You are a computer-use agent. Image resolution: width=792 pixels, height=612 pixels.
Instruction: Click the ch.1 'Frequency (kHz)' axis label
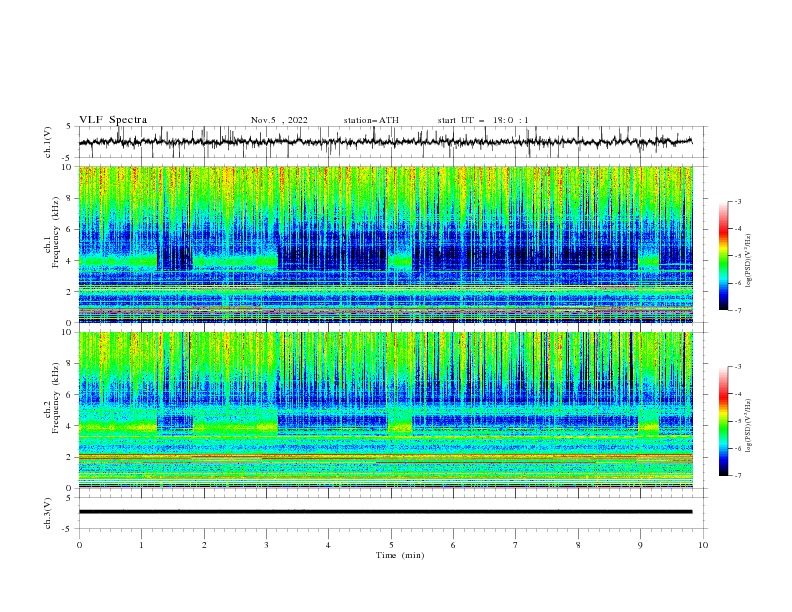pos(56,232)
